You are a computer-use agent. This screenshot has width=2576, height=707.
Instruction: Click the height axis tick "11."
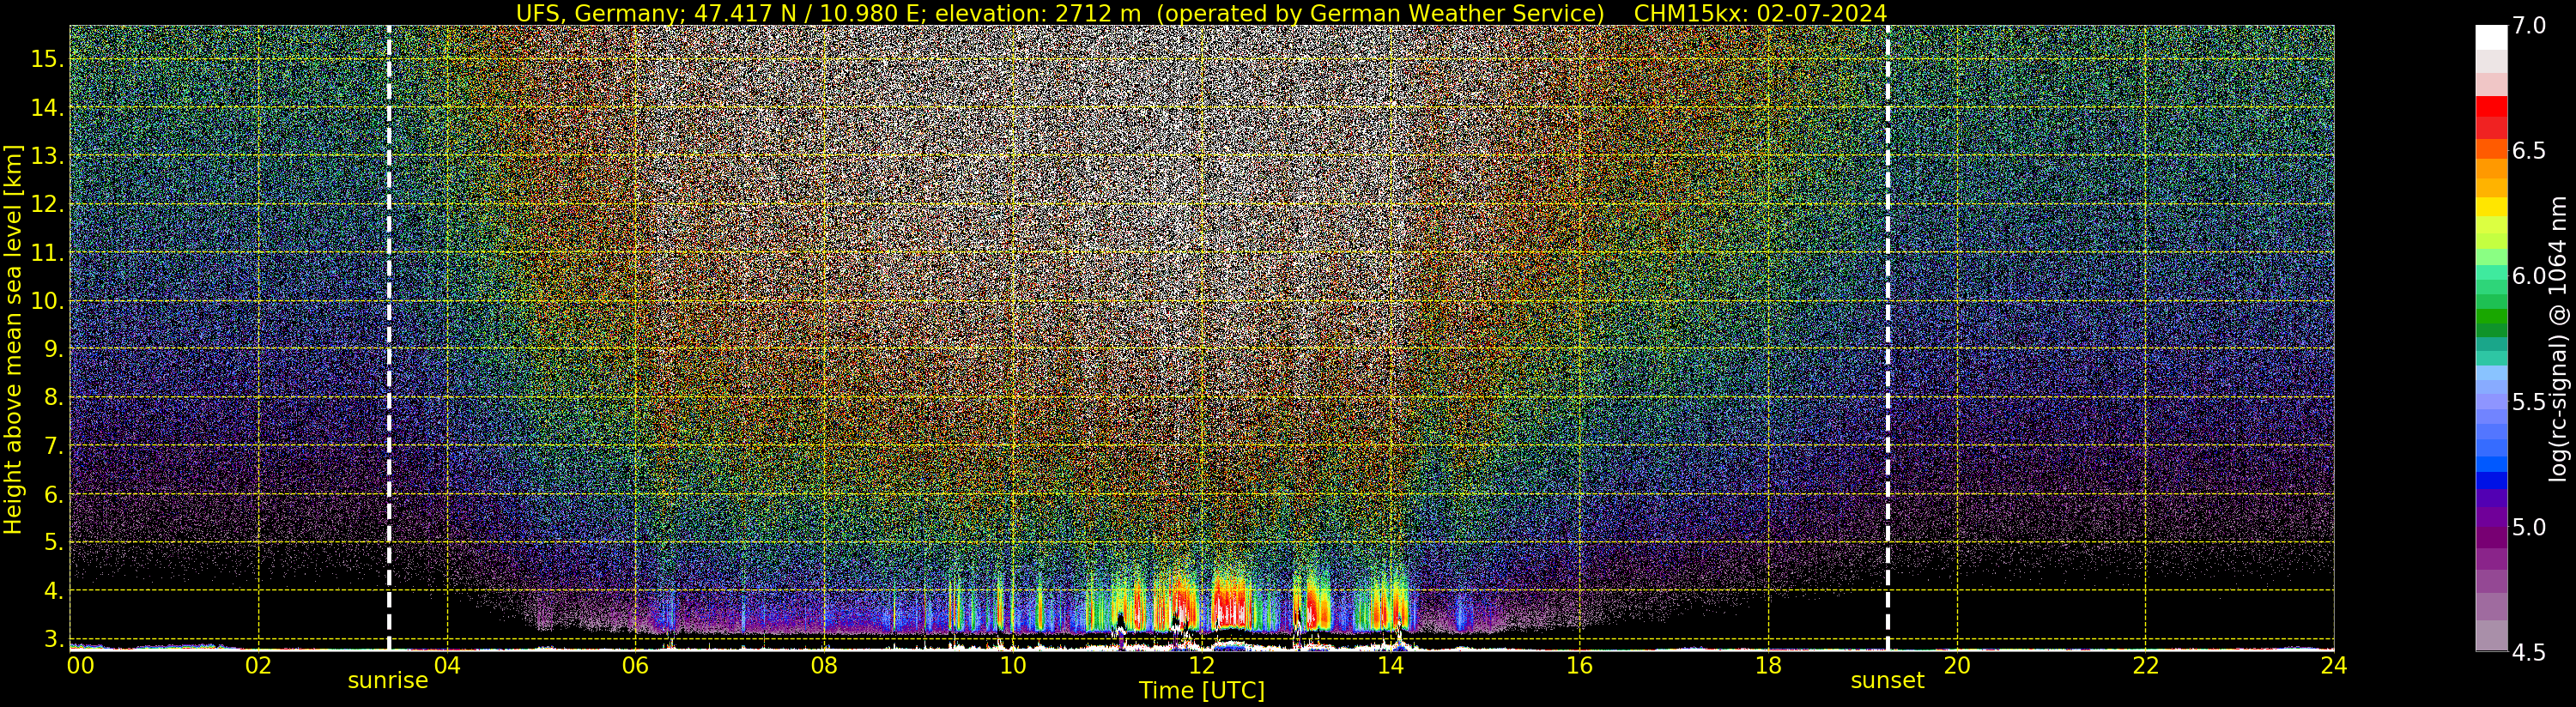click(47, 253)
